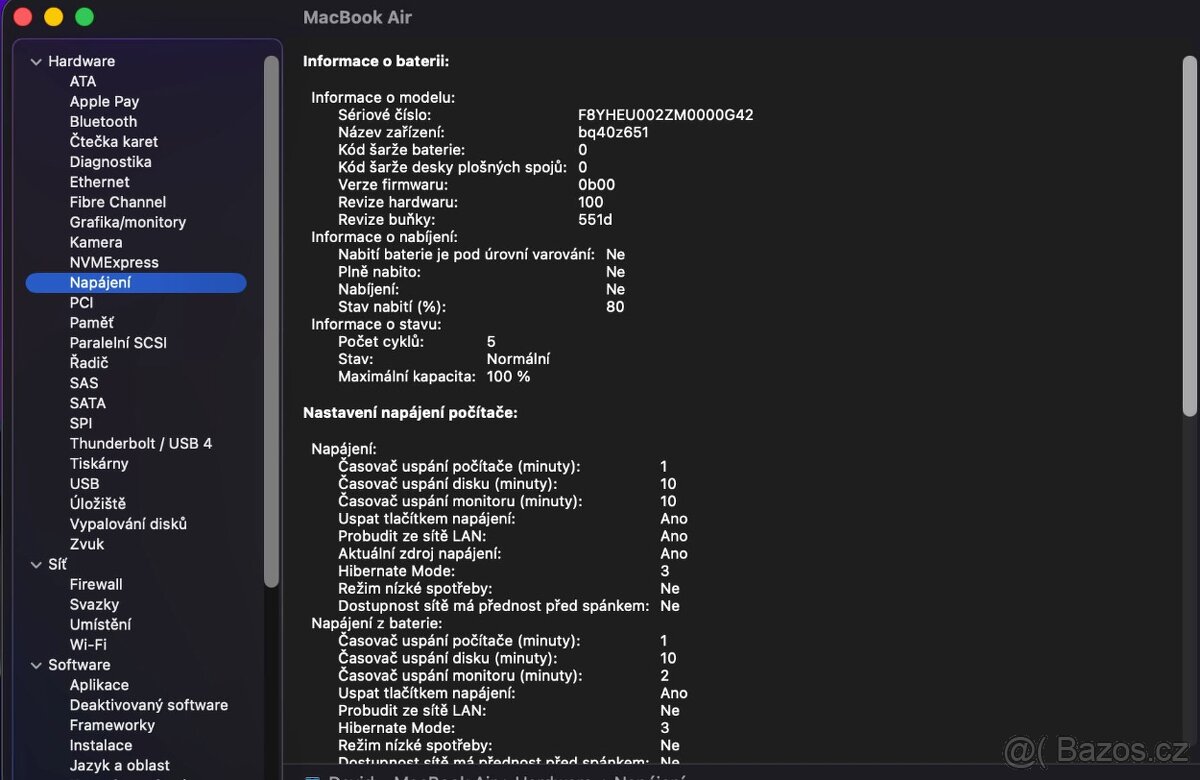Image resolution: width=1200 pixels, height=780 pixels.
Task: Open NVMExpress hardware item
Action: coord(114,262)
